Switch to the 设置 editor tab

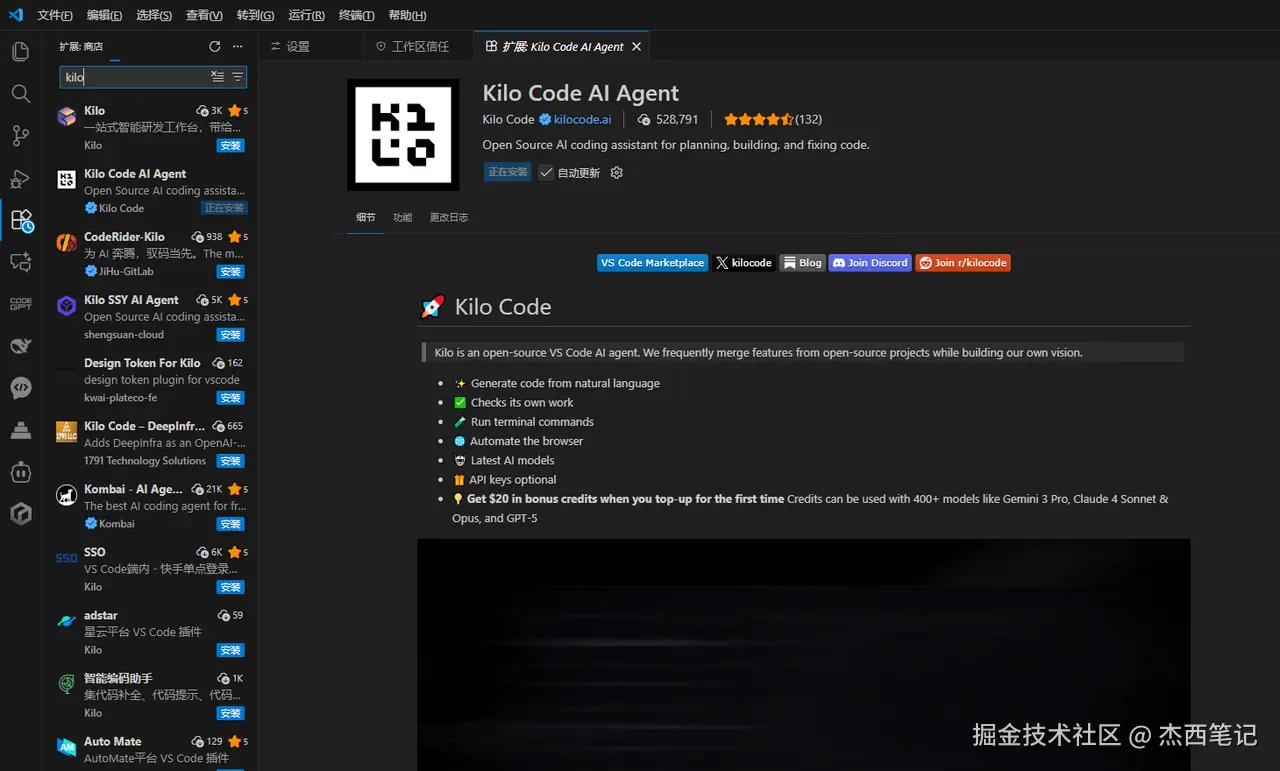(311, 46)
